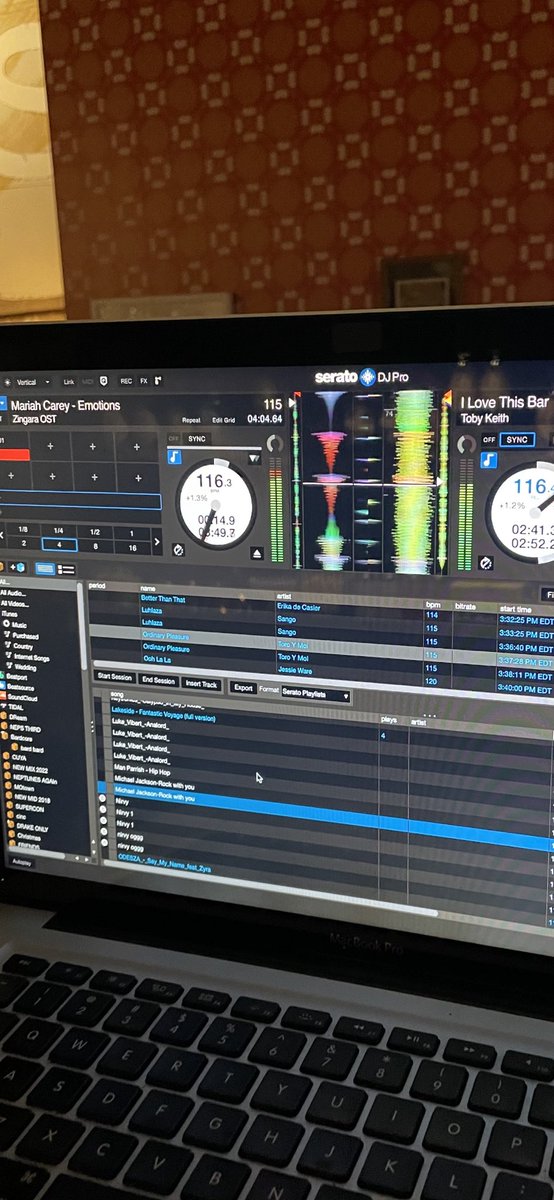
Task: Click the Start Session button
Action: pos(115,679)
